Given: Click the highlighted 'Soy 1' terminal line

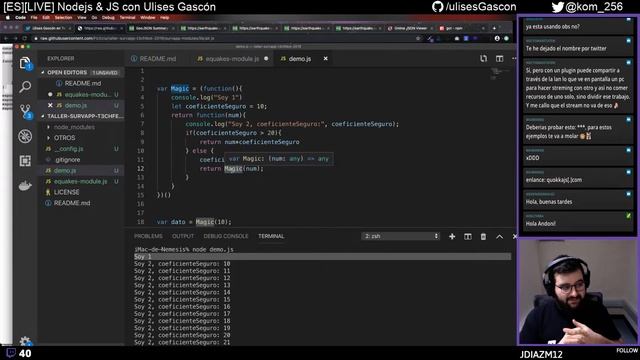Looking at the screenshot, I should [322, 257].
